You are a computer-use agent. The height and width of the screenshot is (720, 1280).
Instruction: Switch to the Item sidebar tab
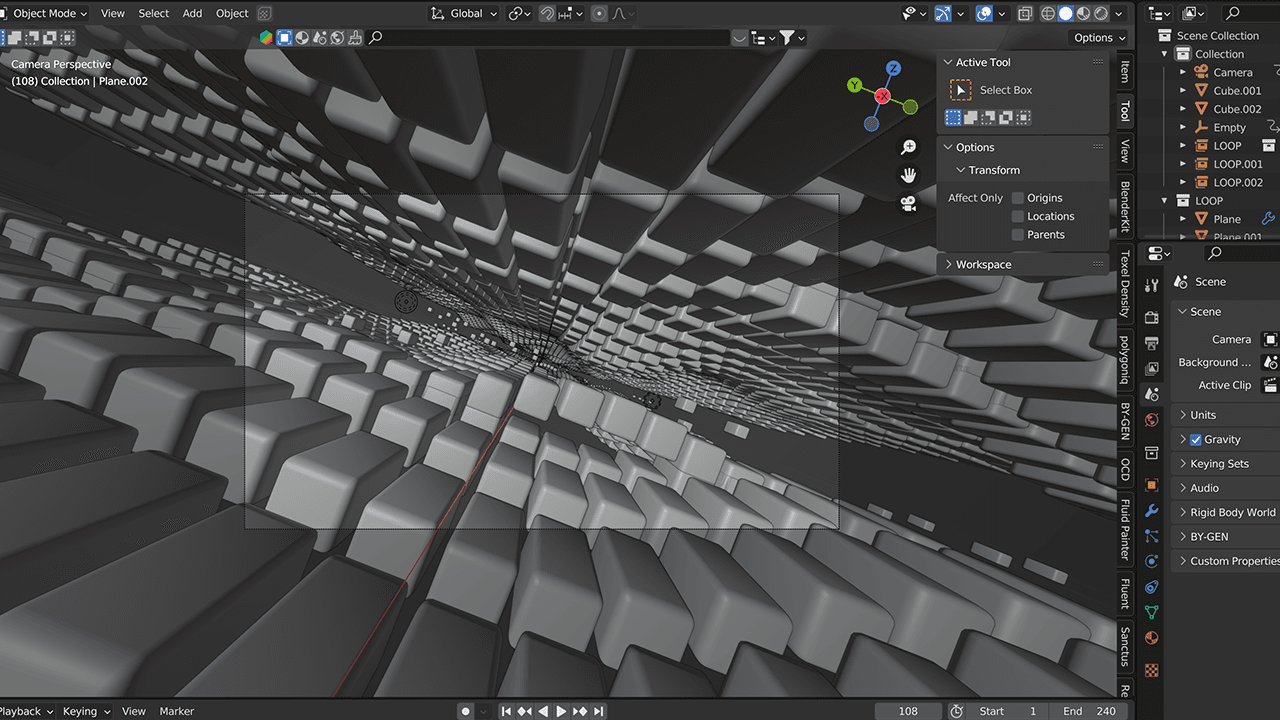[1125, 72]
